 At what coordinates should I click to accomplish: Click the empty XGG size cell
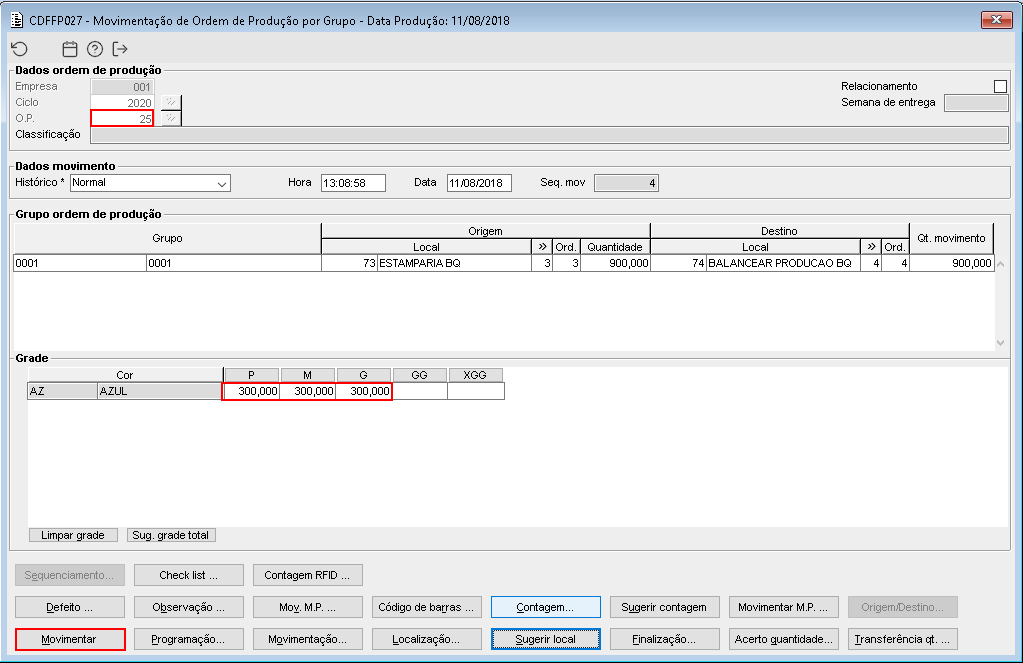(x=476, y=391)
